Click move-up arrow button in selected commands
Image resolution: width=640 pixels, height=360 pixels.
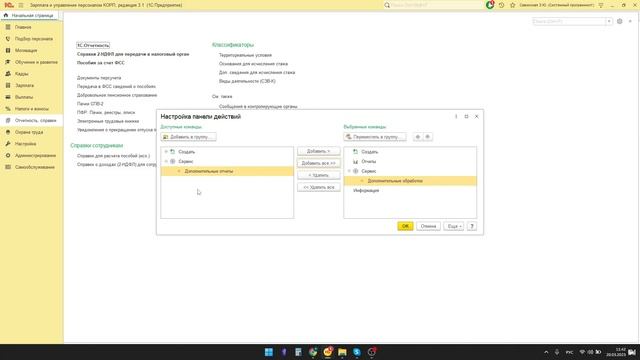point(418,137)
